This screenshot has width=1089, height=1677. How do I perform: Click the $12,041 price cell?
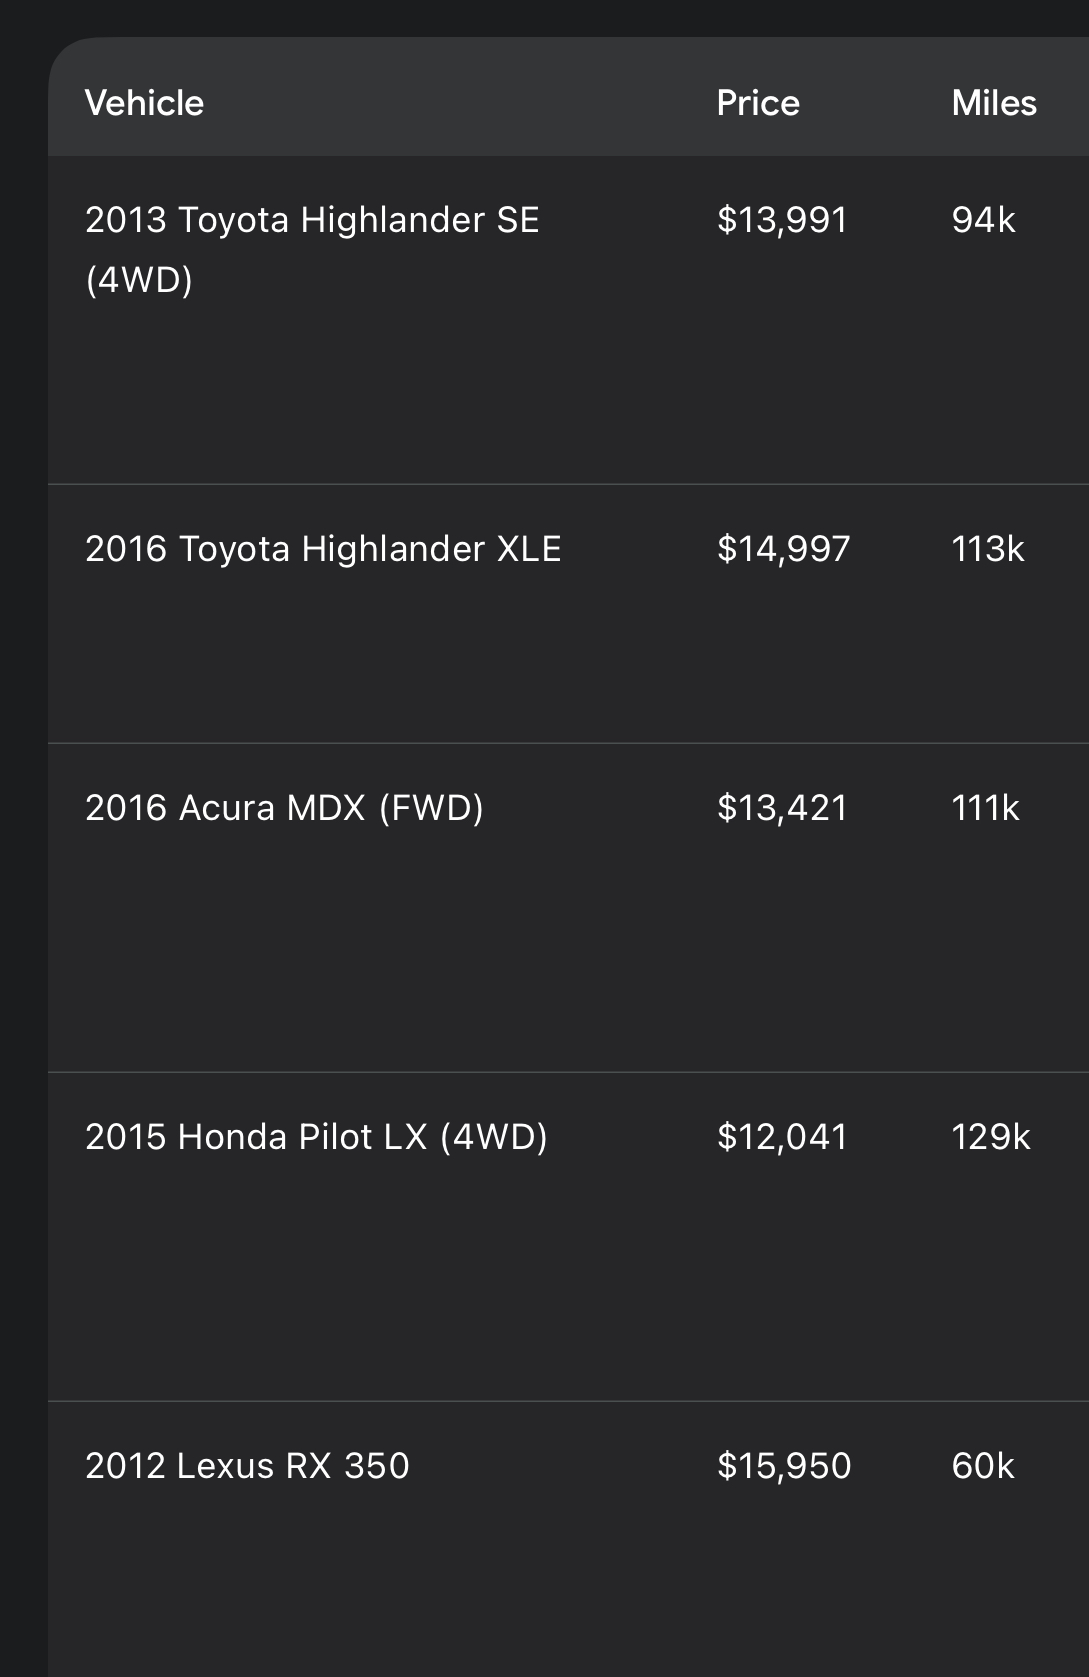pyautogui.click(x=782, y=1137)
